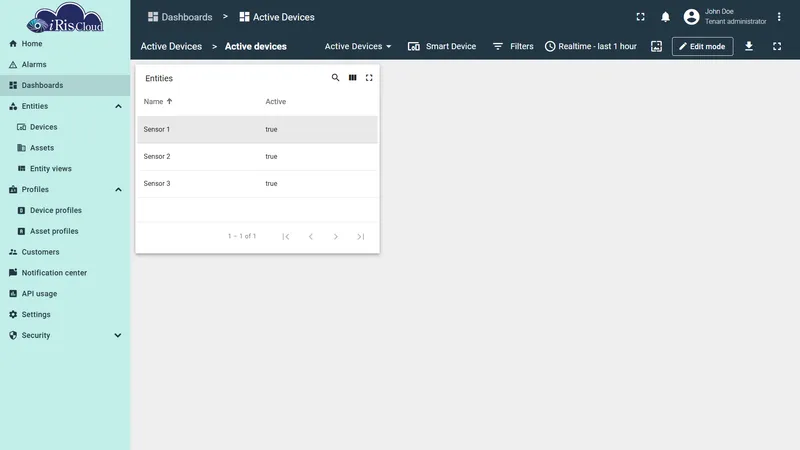This screenshot has height=450, width=800.
Task: Go to previous page arrow
Action: (x=311, y=236)
